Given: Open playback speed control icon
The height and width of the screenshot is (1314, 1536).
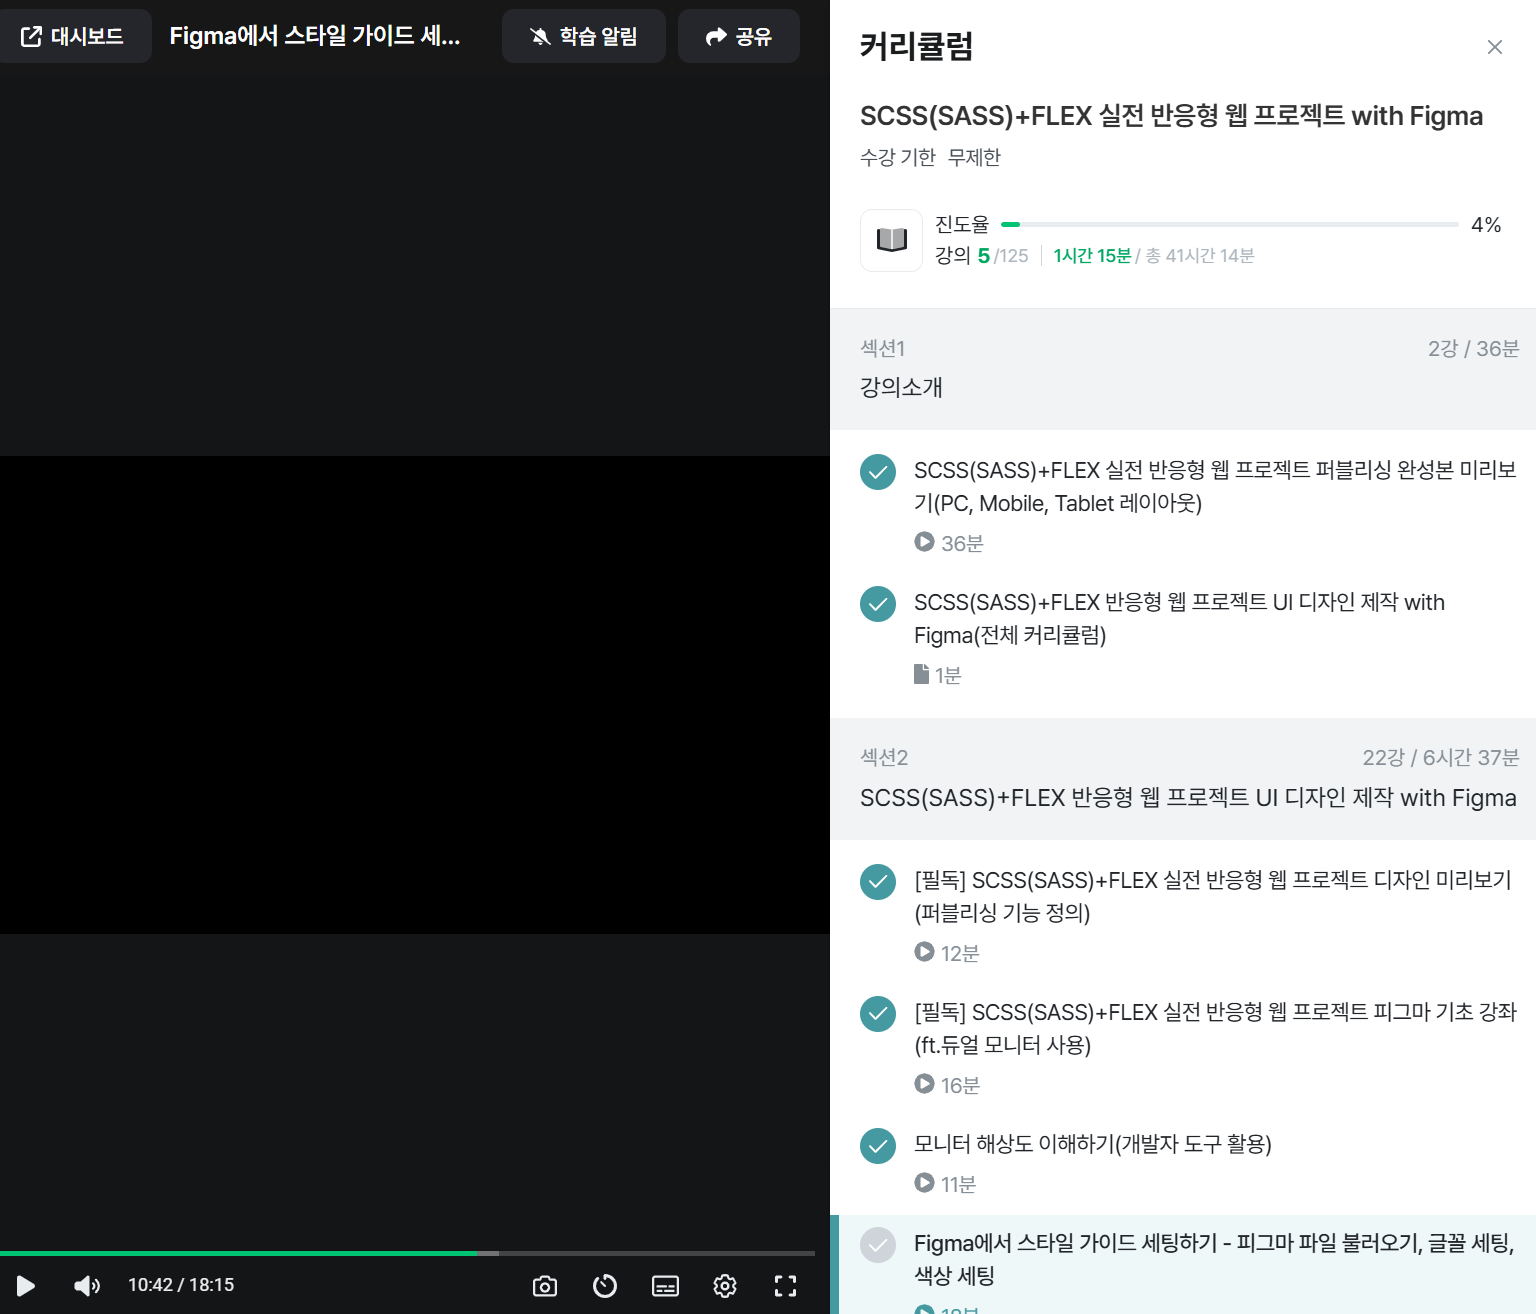Looking at the screenshot, I should pos(605,1286).
